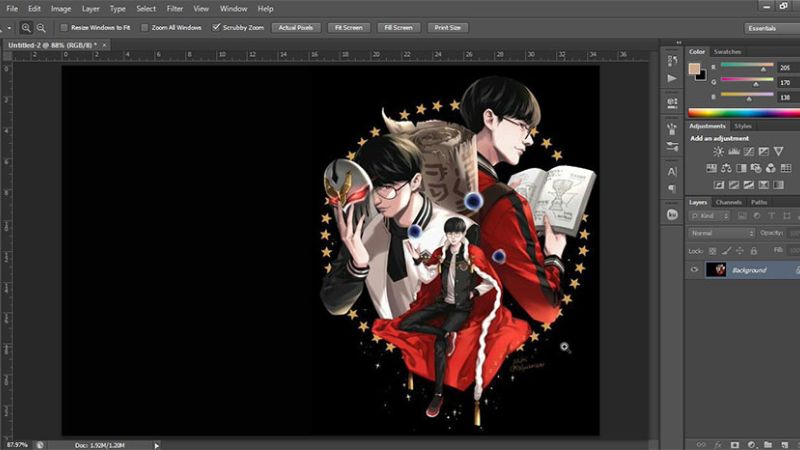Toggle lock image pixels brush icon

(727, 251)
